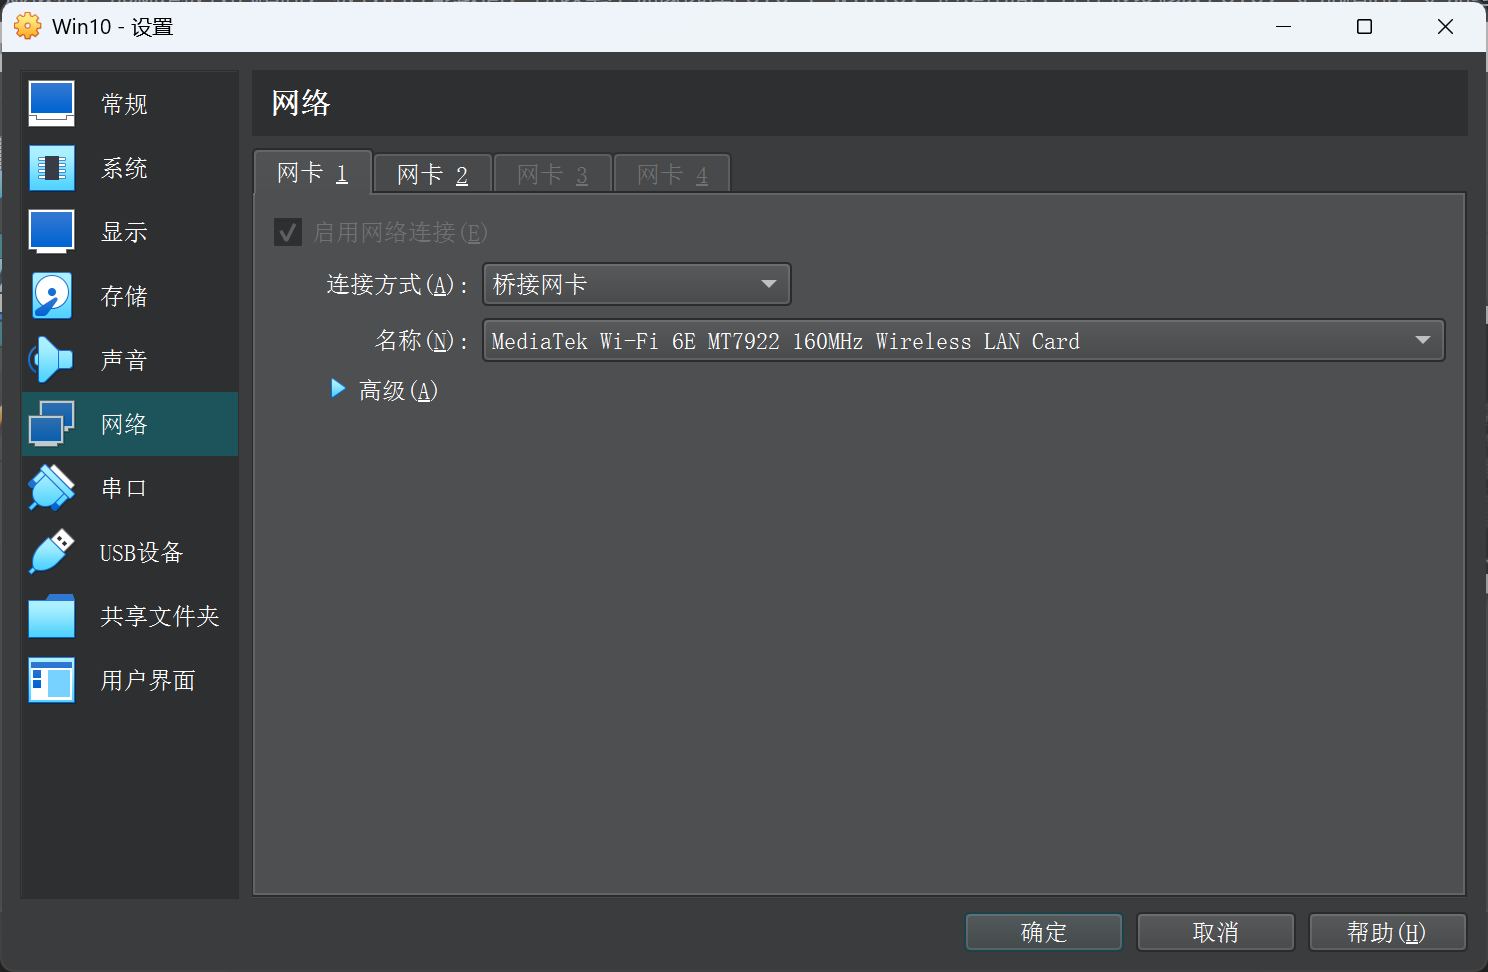Open the 连接方式 dropdown showing 桥接网卡

click(636, 284)
